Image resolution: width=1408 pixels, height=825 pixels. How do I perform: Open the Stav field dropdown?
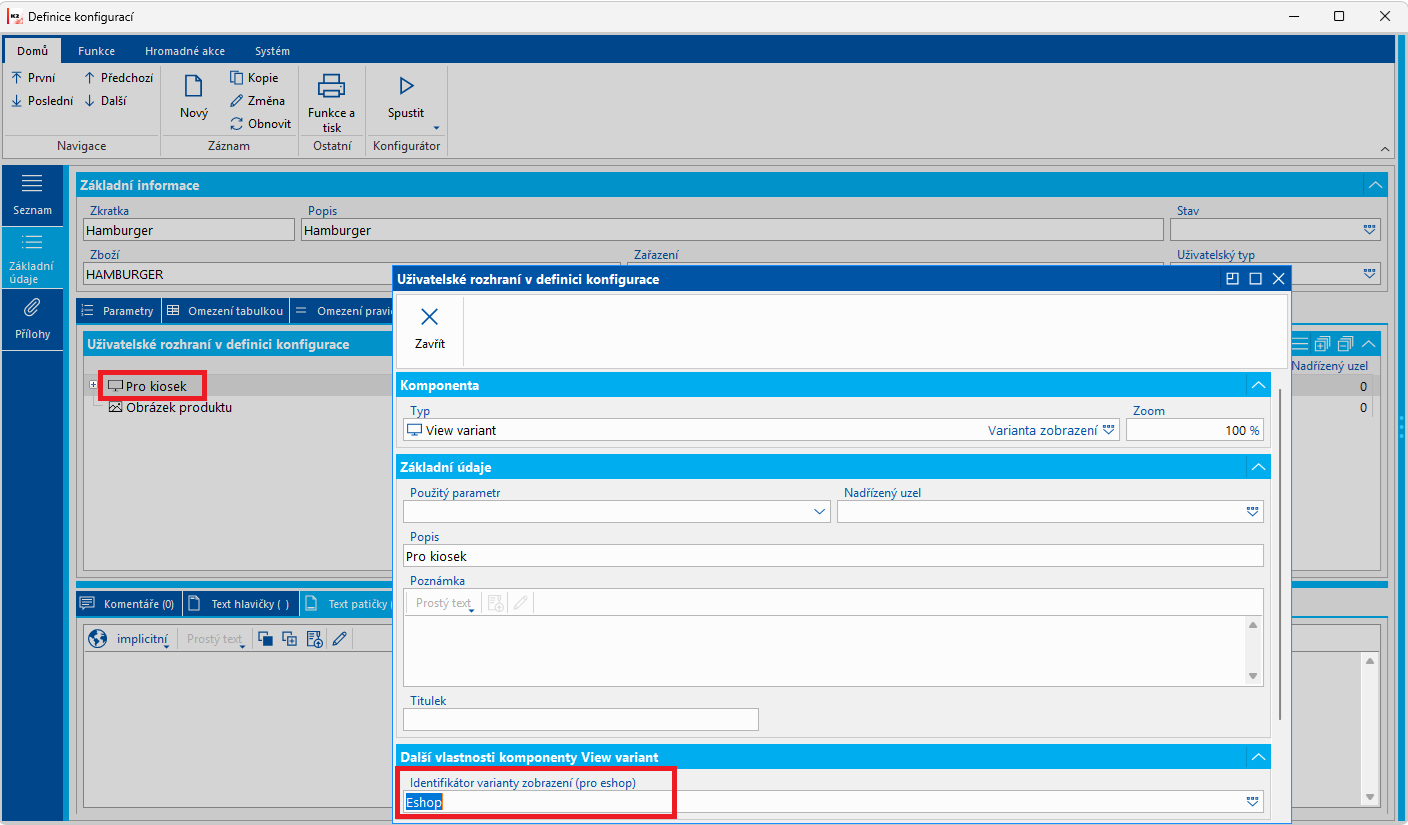tap(1369, 230)
